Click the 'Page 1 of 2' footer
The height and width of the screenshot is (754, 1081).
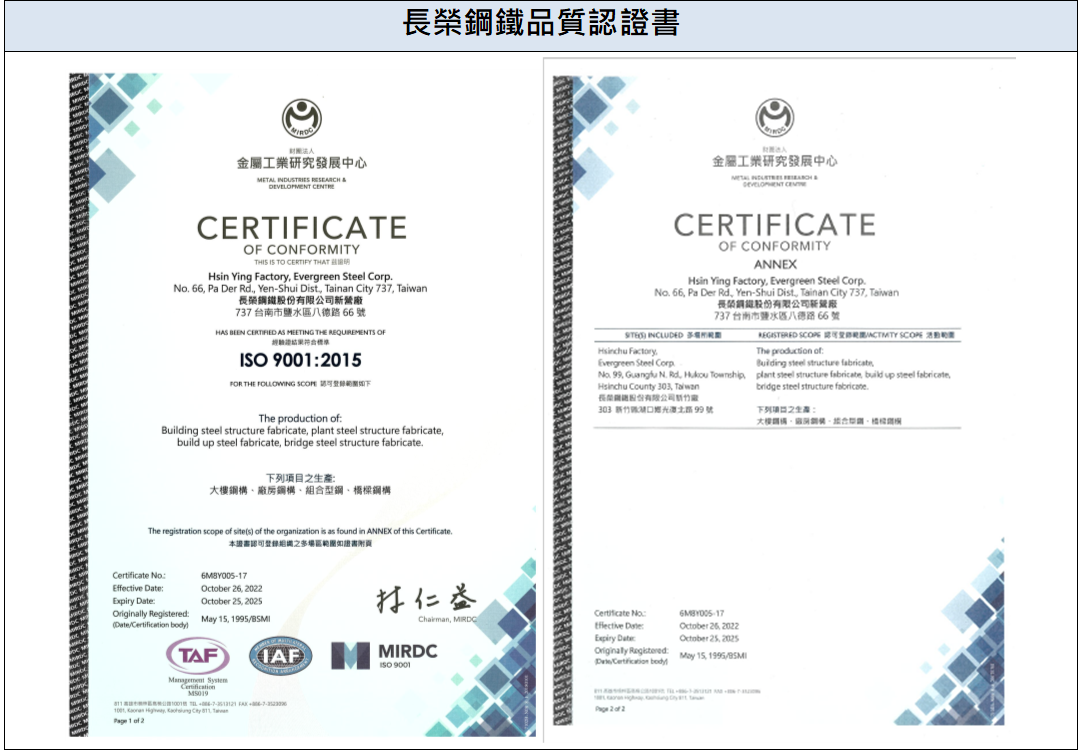(x=129, y=721)
